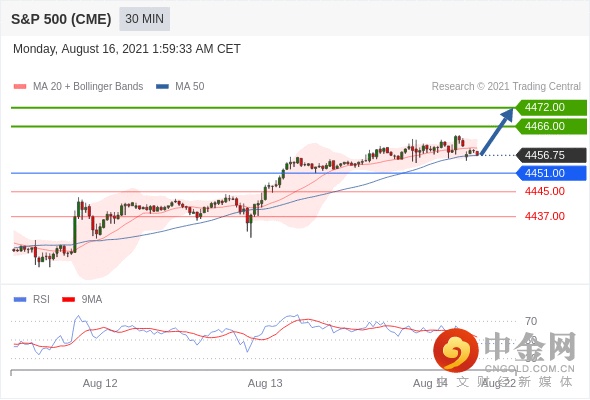Click the blue RSI legend swatch
The image size is (590, 400).
(x=20, y=300)
